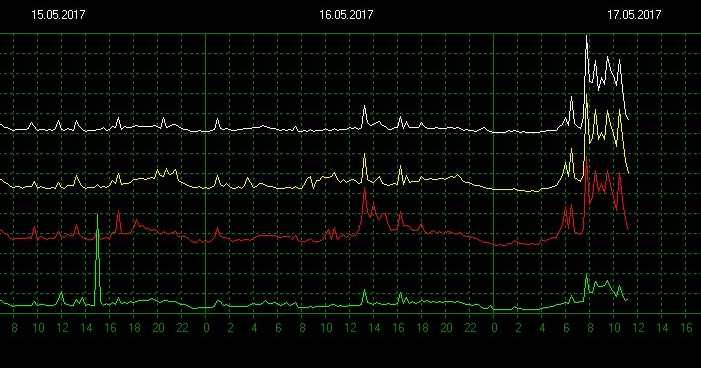
Task: Click the highest white peak on 17.05.2017
Action: [x=587, y=37]
